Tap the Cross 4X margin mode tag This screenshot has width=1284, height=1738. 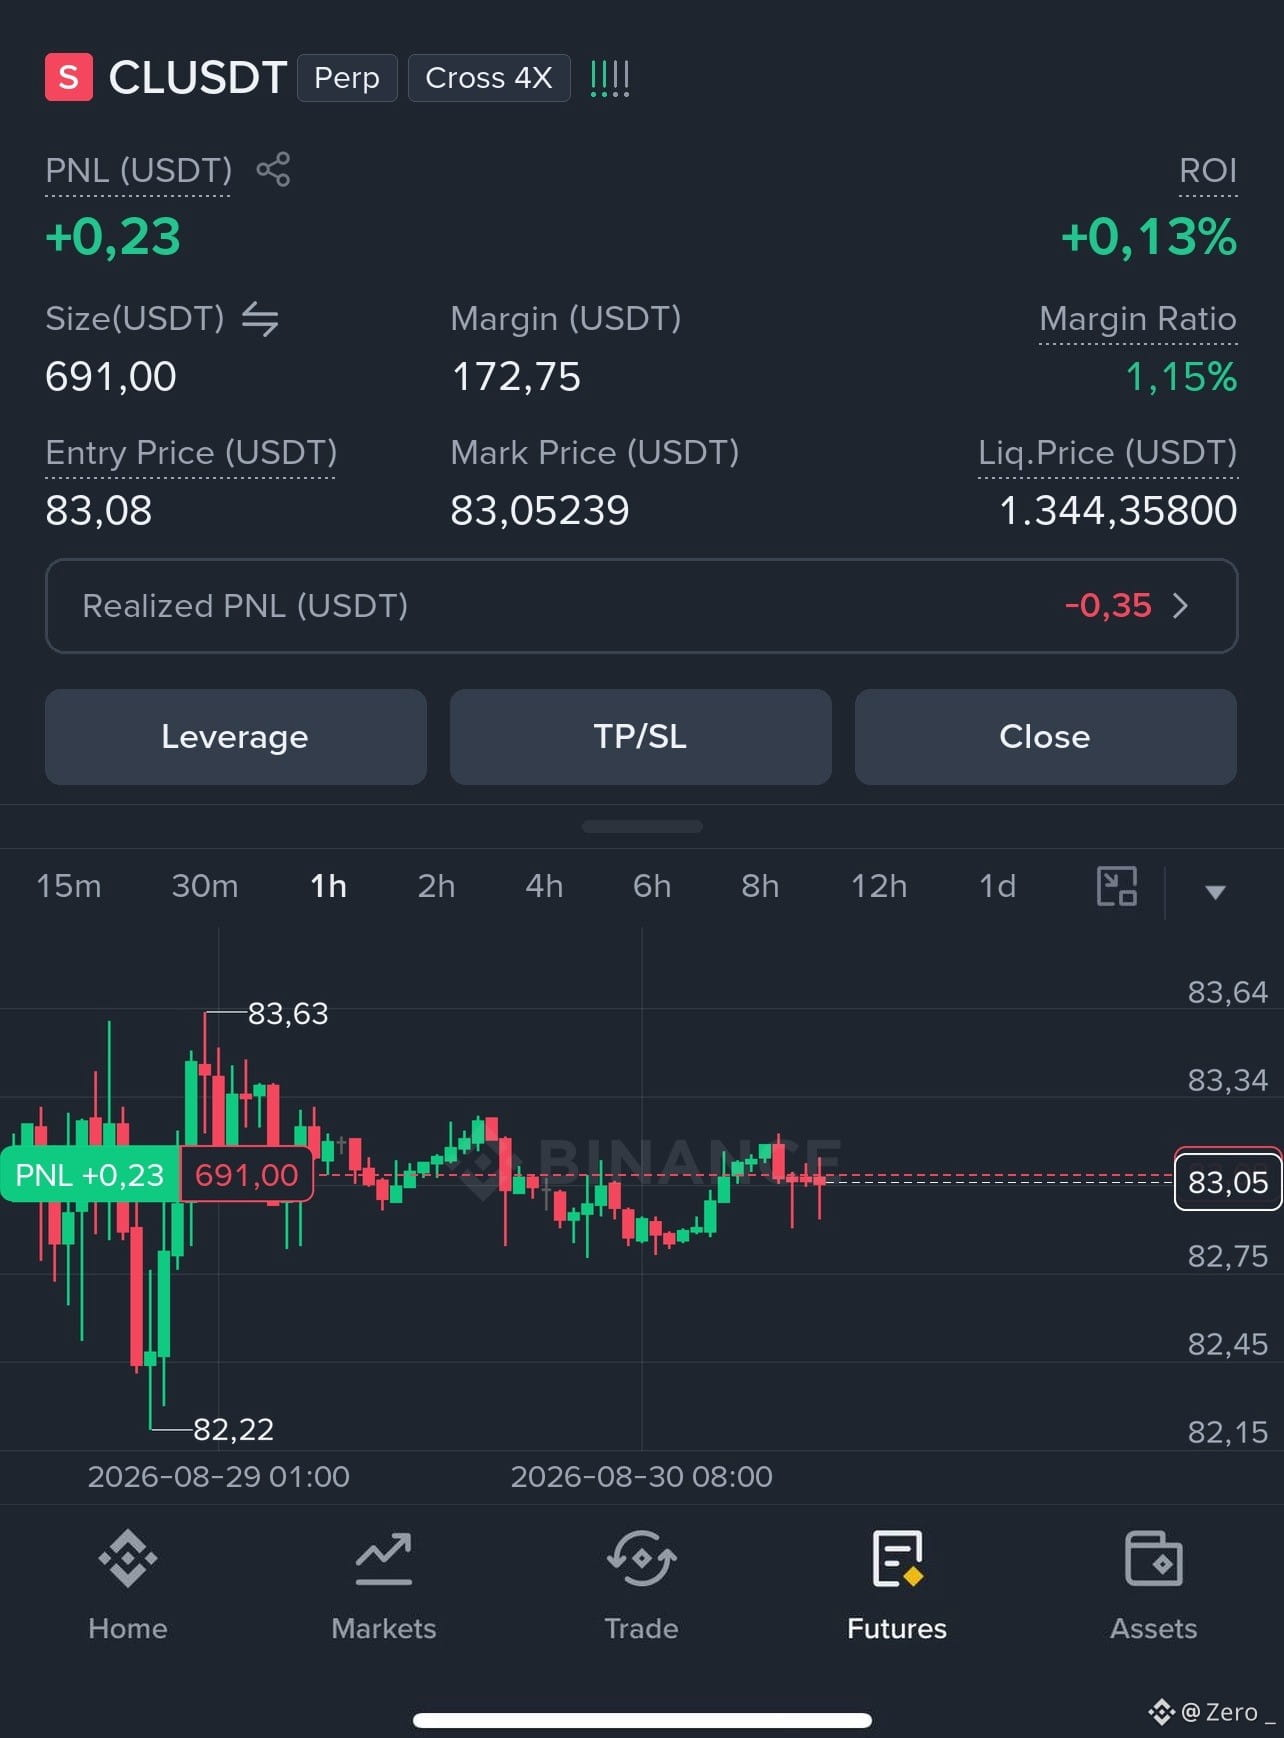489,78
